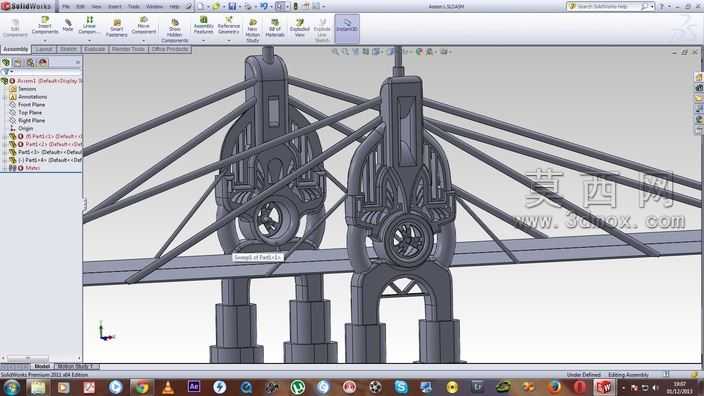Start a New Motion Study
This screenshot has width=704, height=396.
[x=252, y=31]
